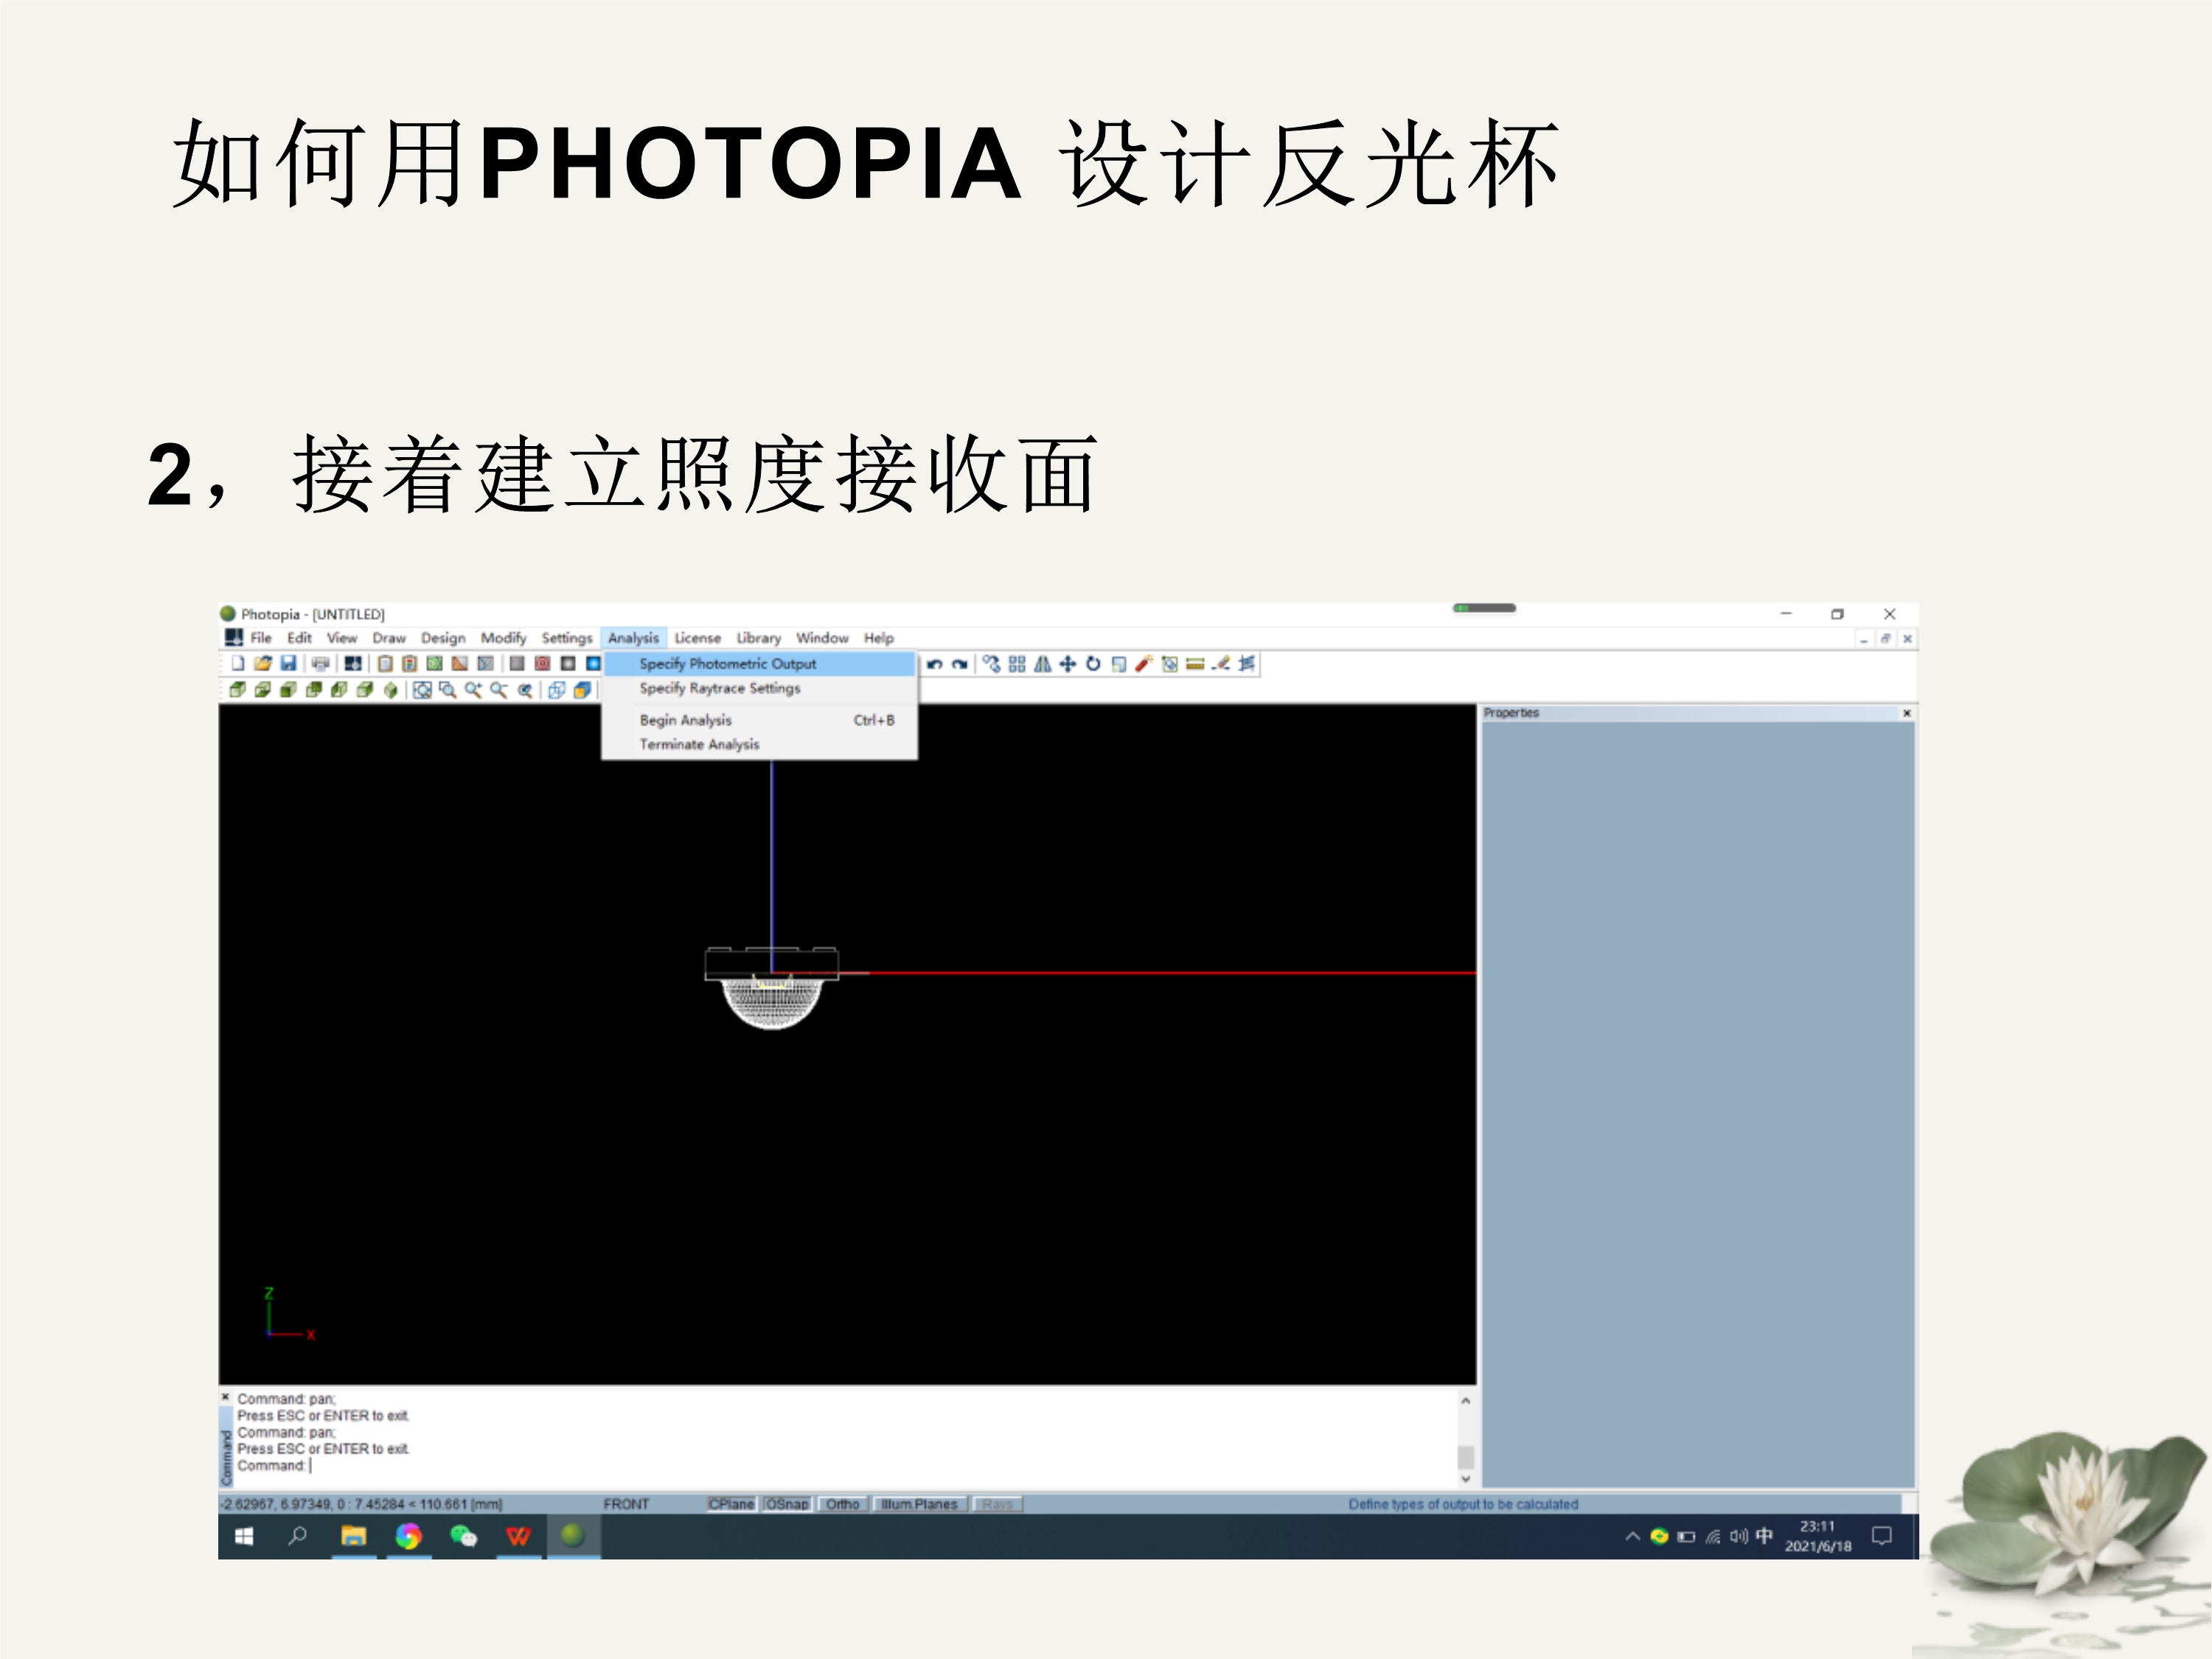Click the Open file folder icon
This screenshot has width=2212, height=1659.
[x=263, y=663]
